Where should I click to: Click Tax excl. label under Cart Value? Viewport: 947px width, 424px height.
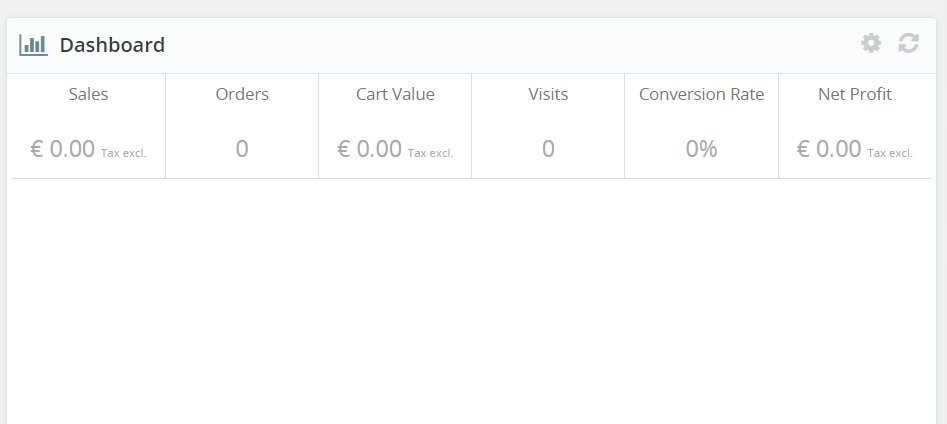coord(430,153)
